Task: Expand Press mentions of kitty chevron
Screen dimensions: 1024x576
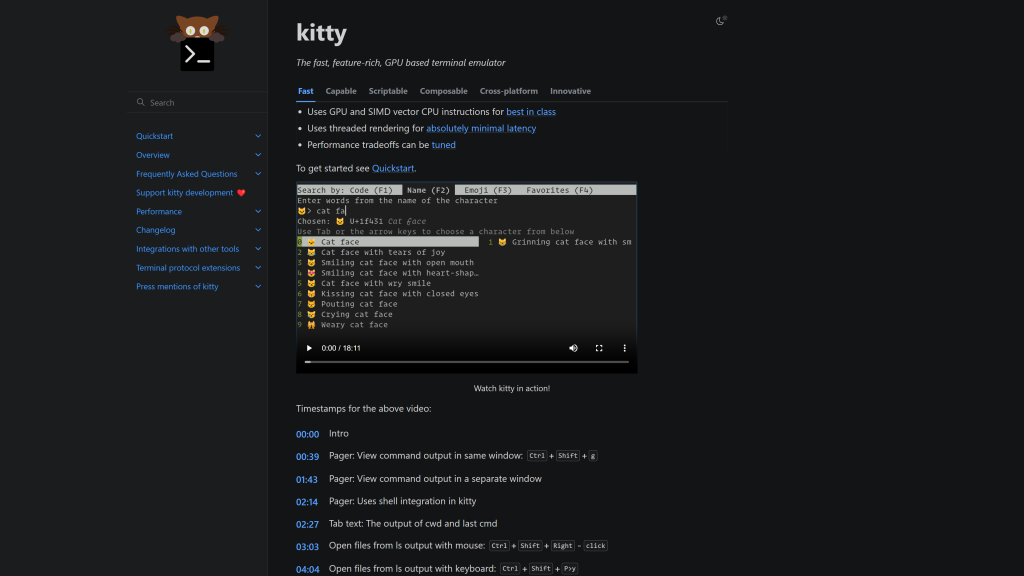Action: pyautogui.click(x=258, y=287)
